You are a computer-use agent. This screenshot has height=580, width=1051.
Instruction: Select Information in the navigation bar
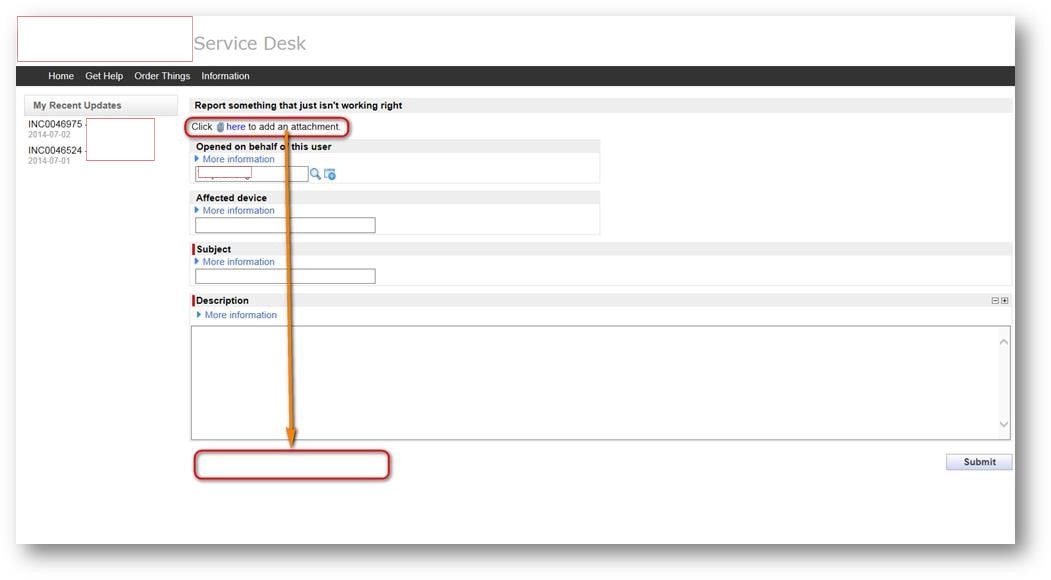click(225, 75)
